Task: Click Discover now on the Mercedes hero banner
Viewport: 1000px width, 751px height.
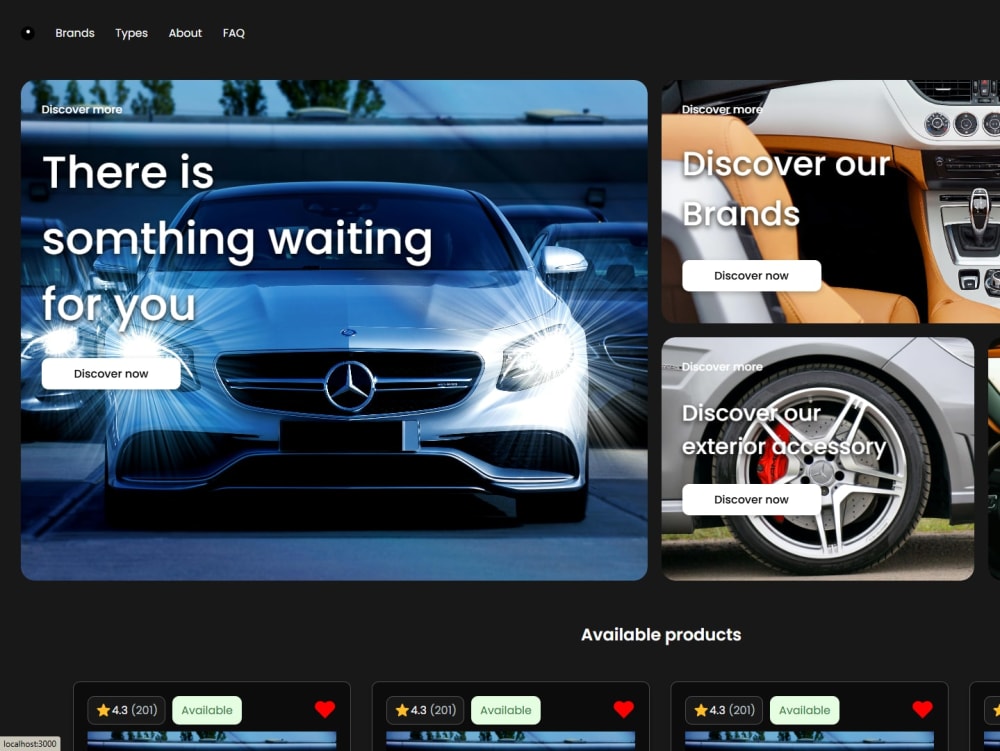Action: pyautogui.click(x=111, y=374)
